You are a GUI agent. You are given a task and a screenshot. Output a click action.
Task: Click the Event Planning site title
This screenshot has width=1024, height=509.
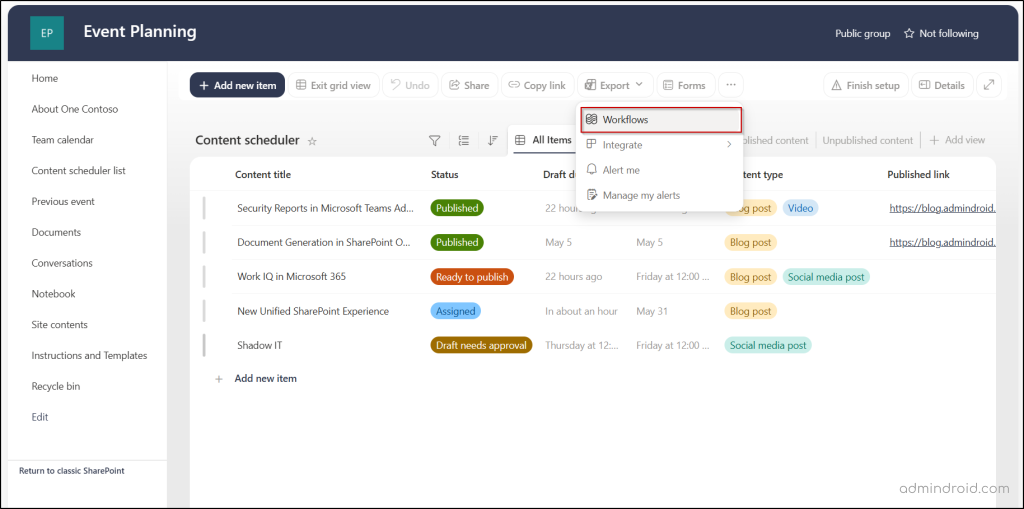[140, 31]
